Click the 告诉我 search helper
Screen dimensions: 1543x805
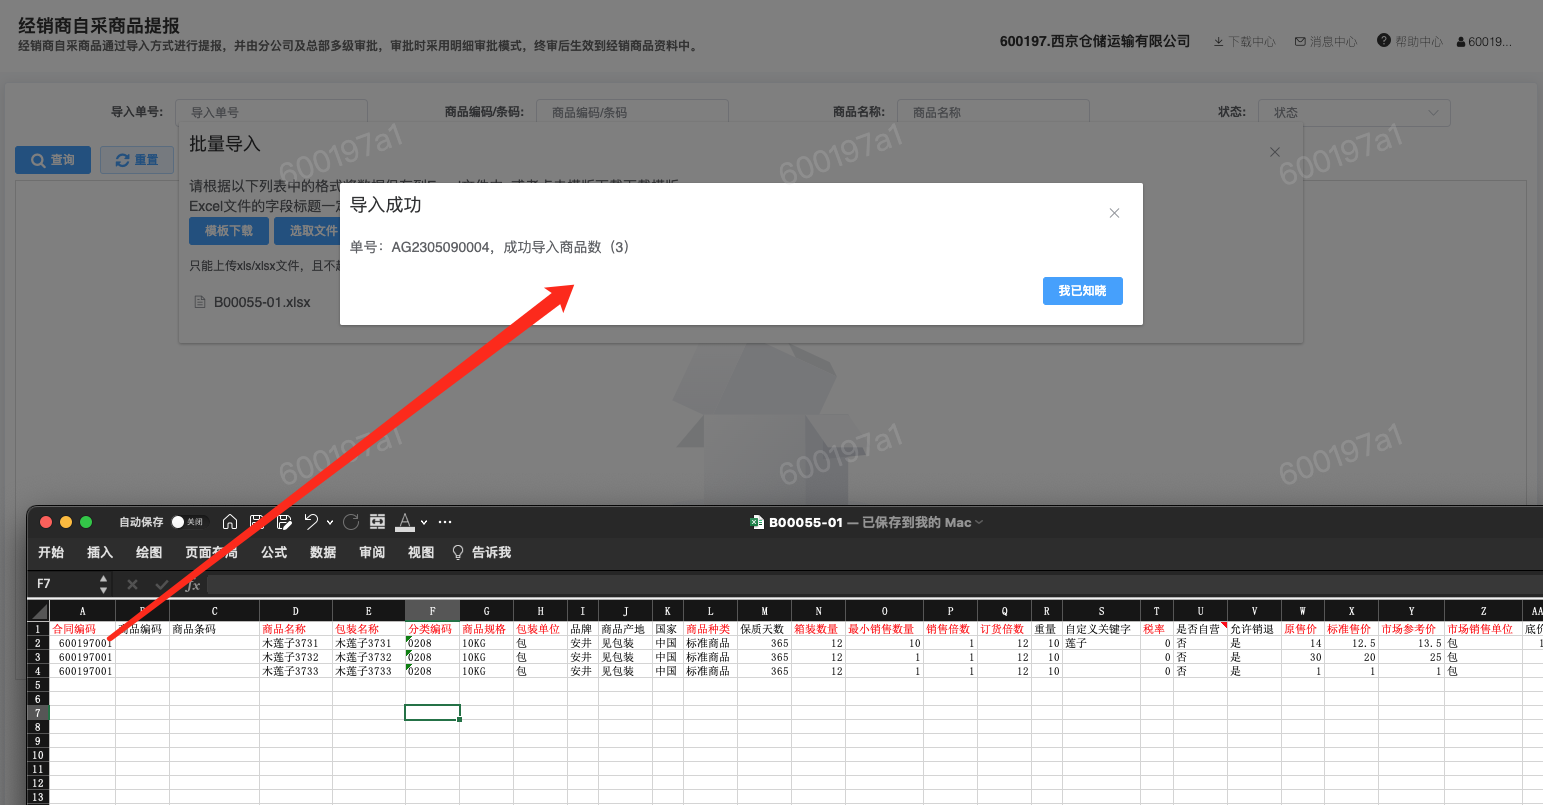482,552
